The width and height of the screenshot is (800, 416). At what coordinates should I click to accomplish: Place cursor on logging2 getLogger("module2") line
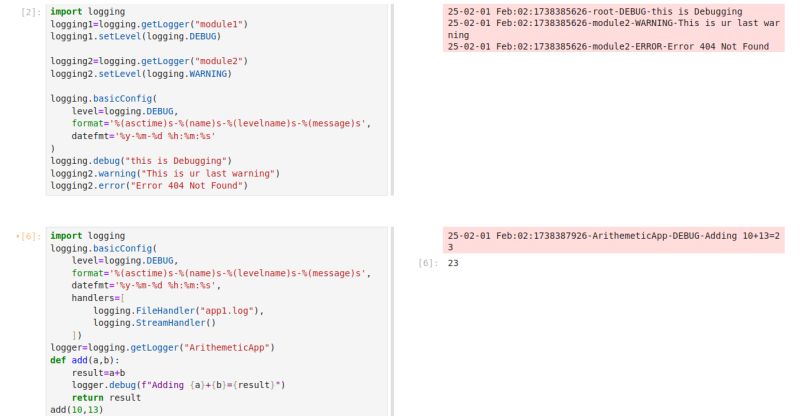(x=149, y=61)
